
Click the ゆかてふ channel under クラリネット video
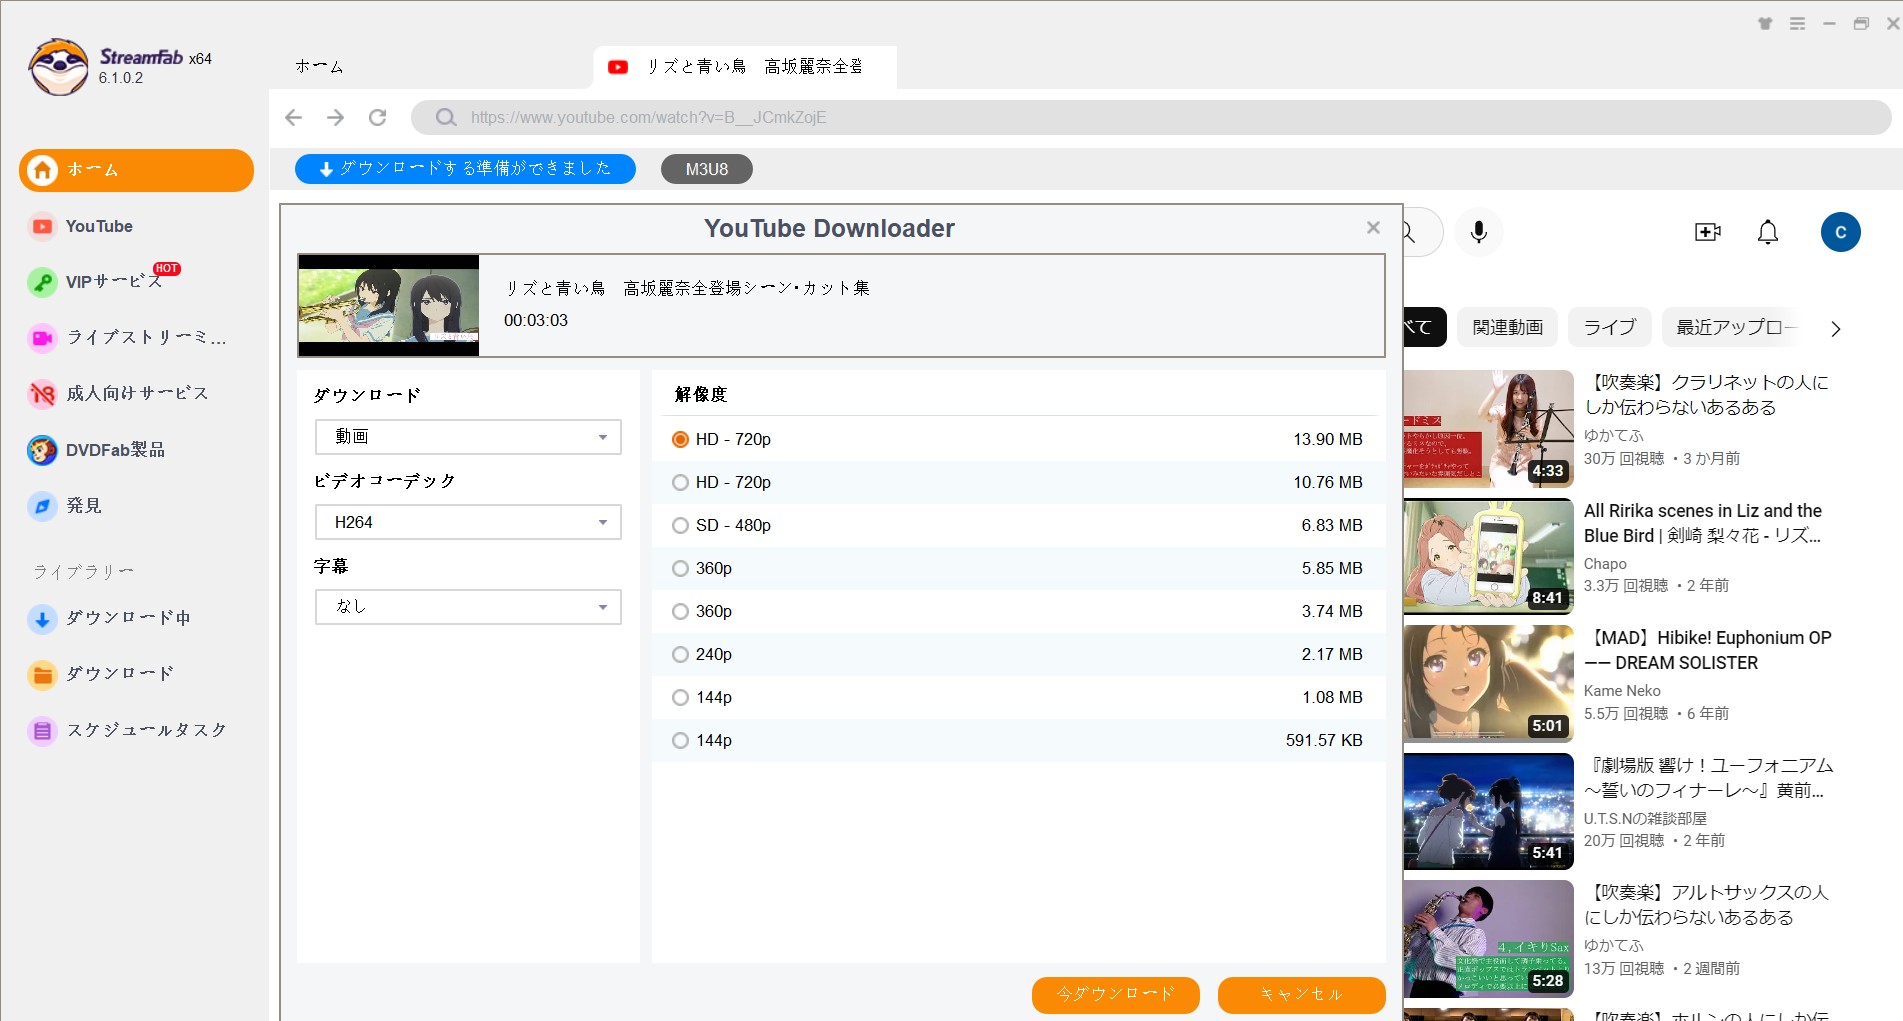[1613, 435]
